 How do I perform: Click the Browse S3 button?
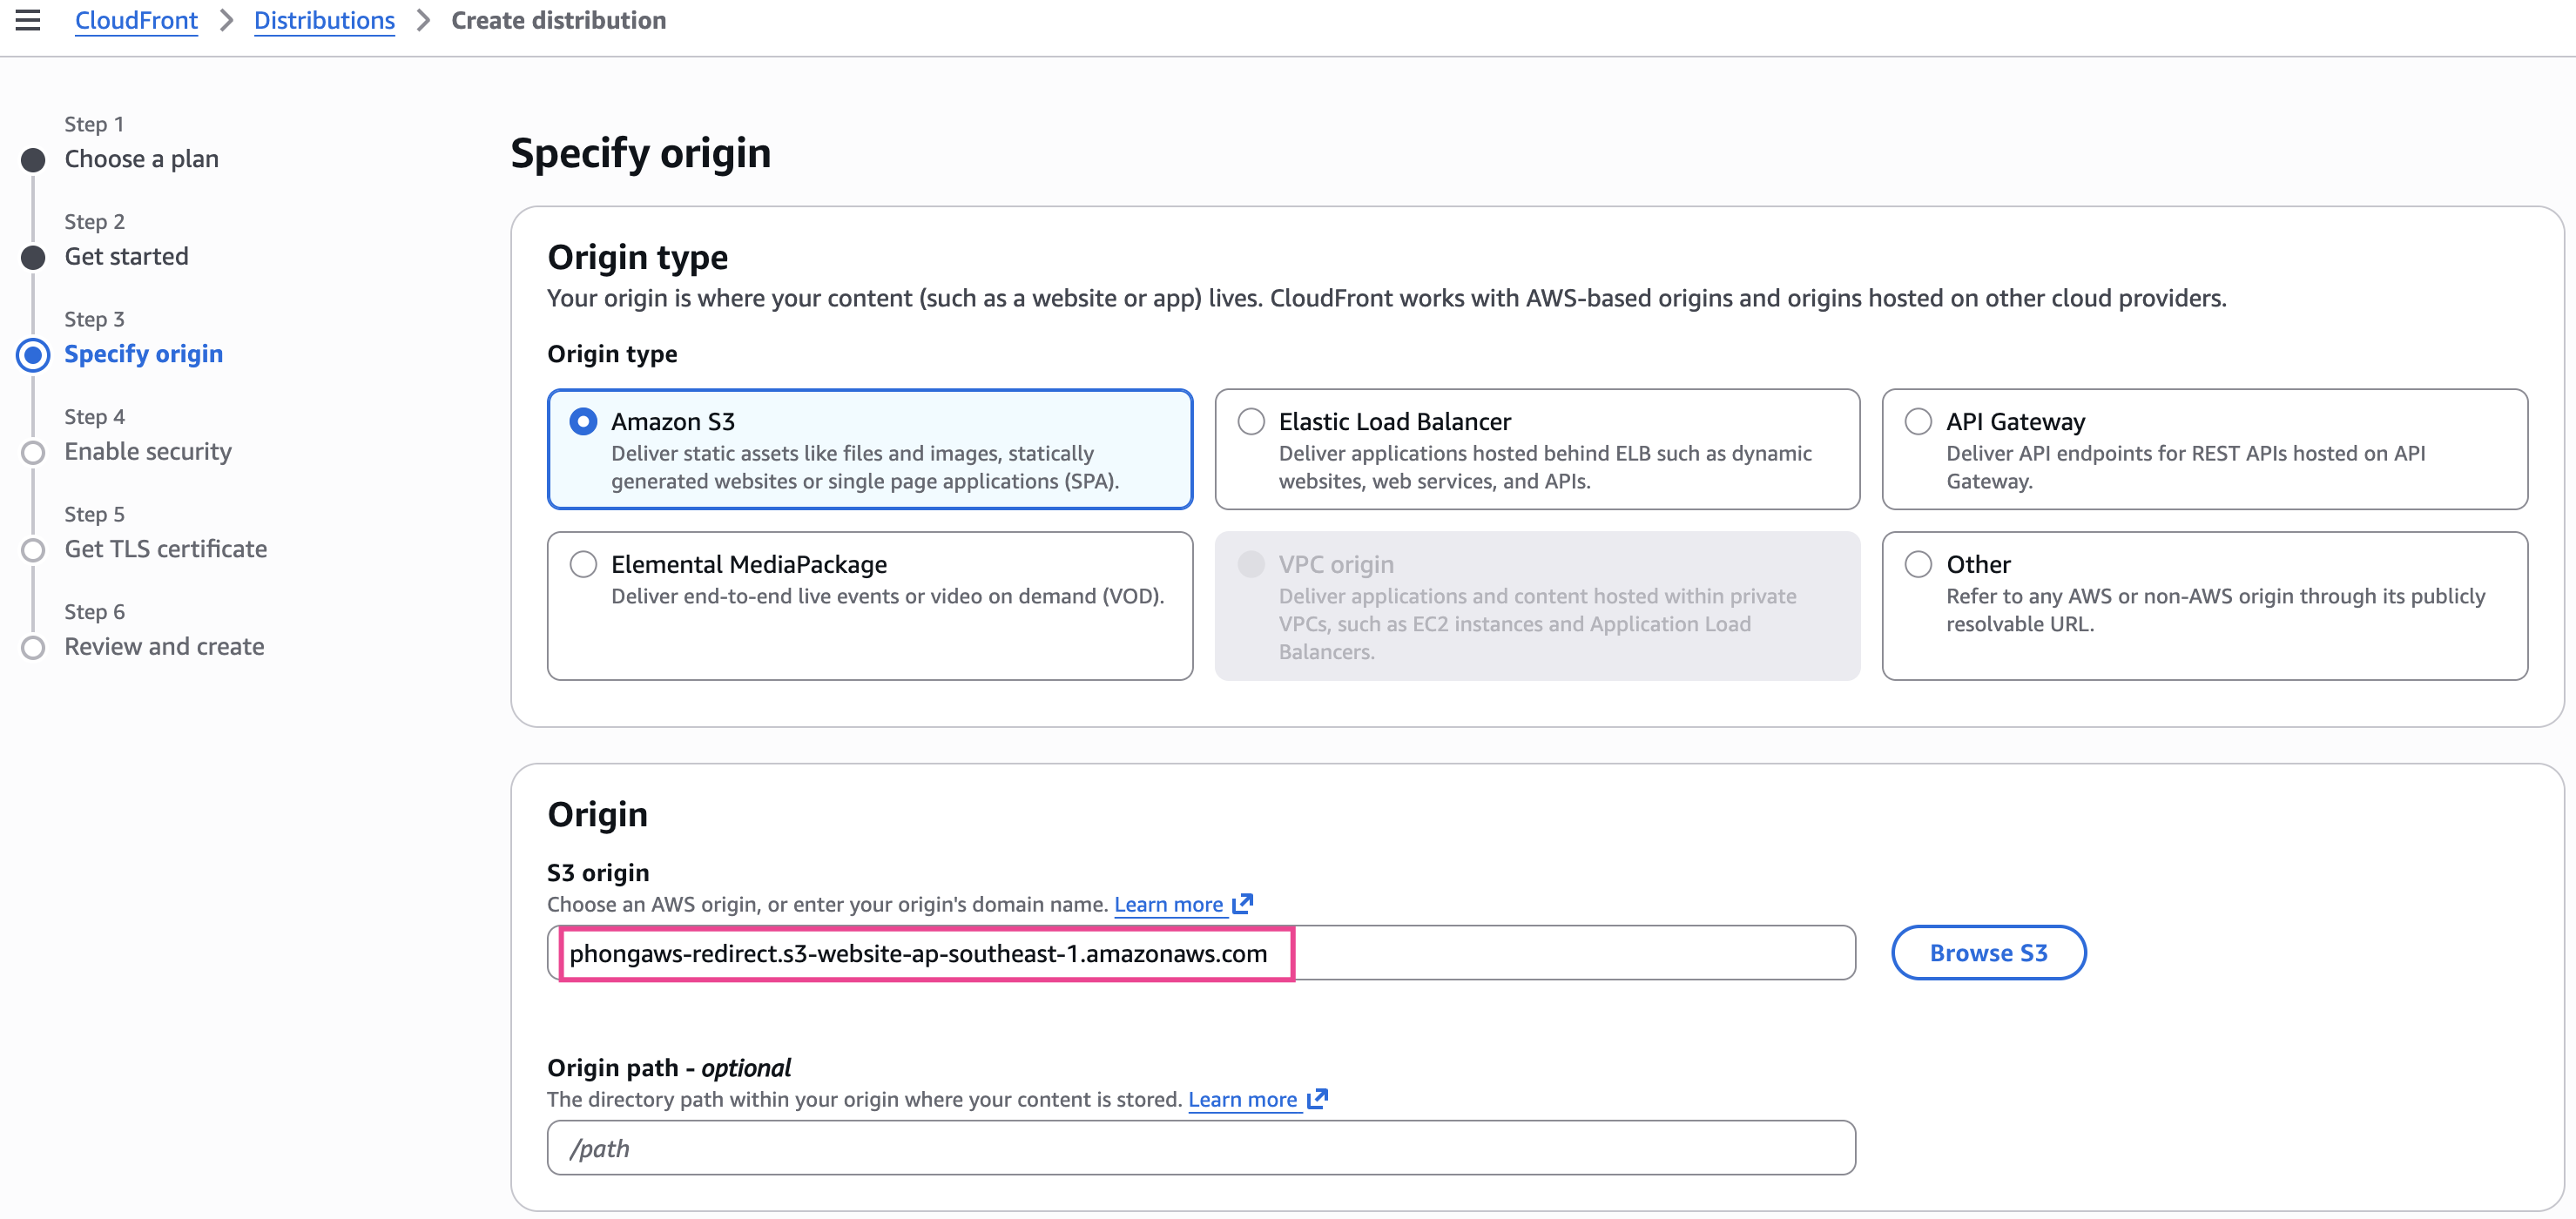(1987, 953)
